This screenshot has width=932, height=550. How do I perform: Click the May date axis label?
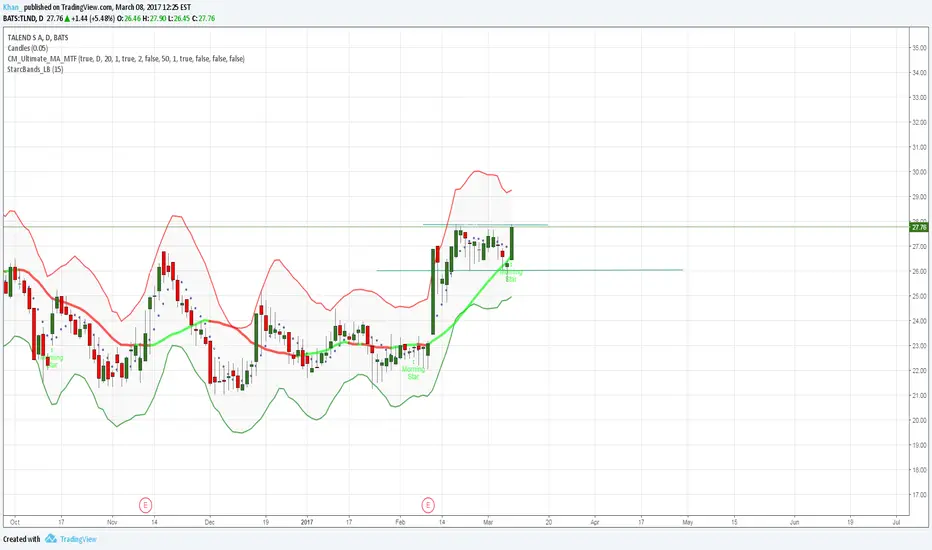(688, 522)
